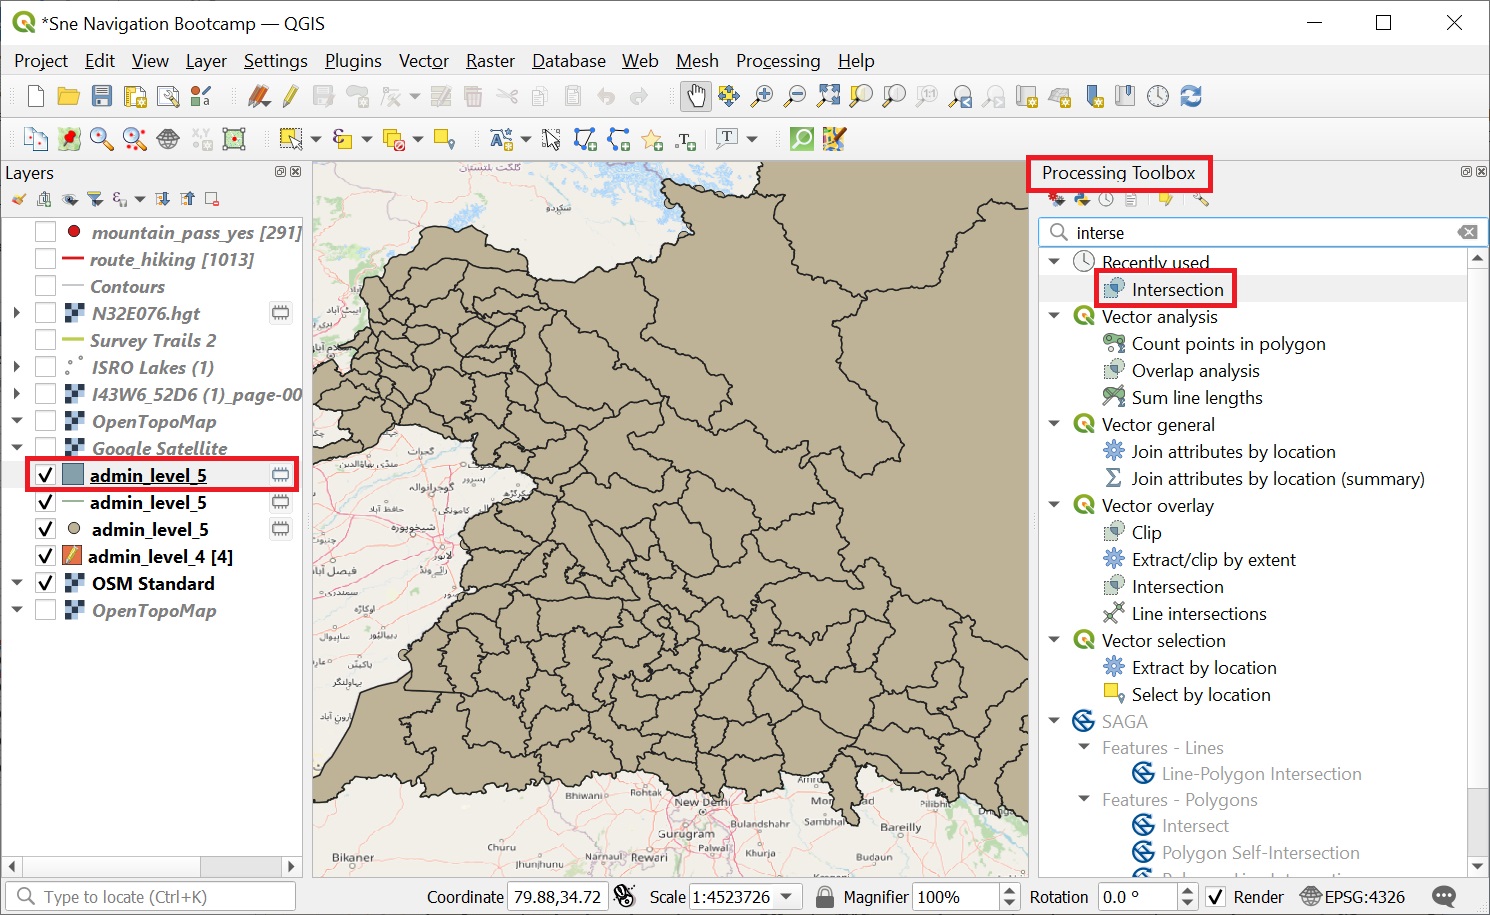Click the red line symbol of route_hiking

[73, 259]
